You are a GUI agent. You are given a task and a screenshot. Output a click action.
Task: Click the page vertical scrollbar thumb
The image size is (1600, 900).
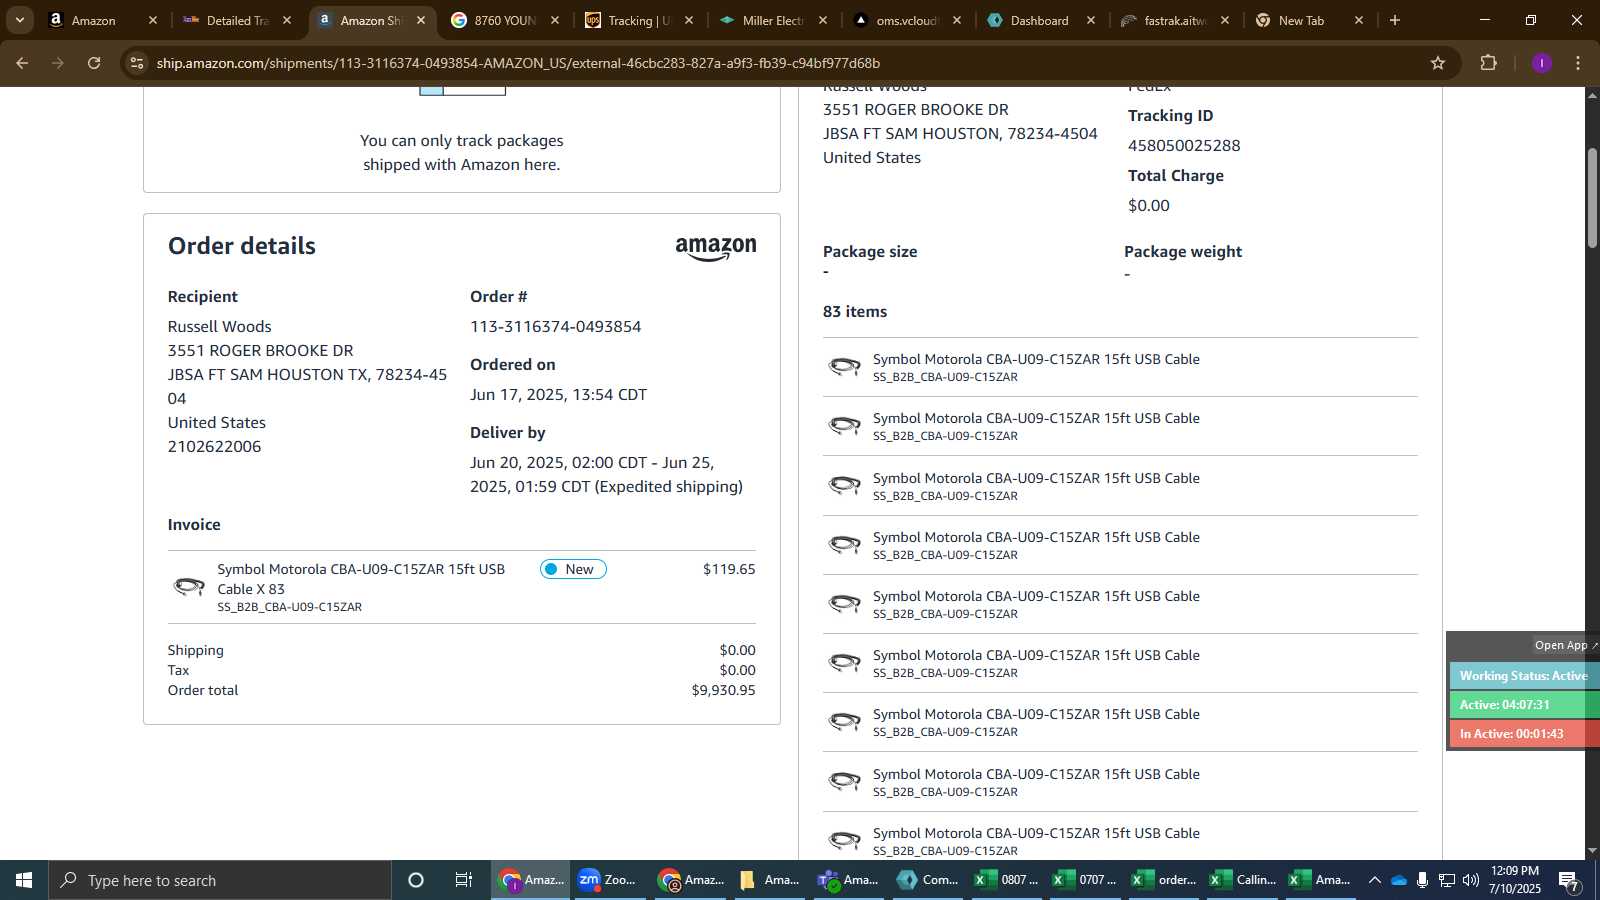pyautogui.click(x=1592, y=198)
